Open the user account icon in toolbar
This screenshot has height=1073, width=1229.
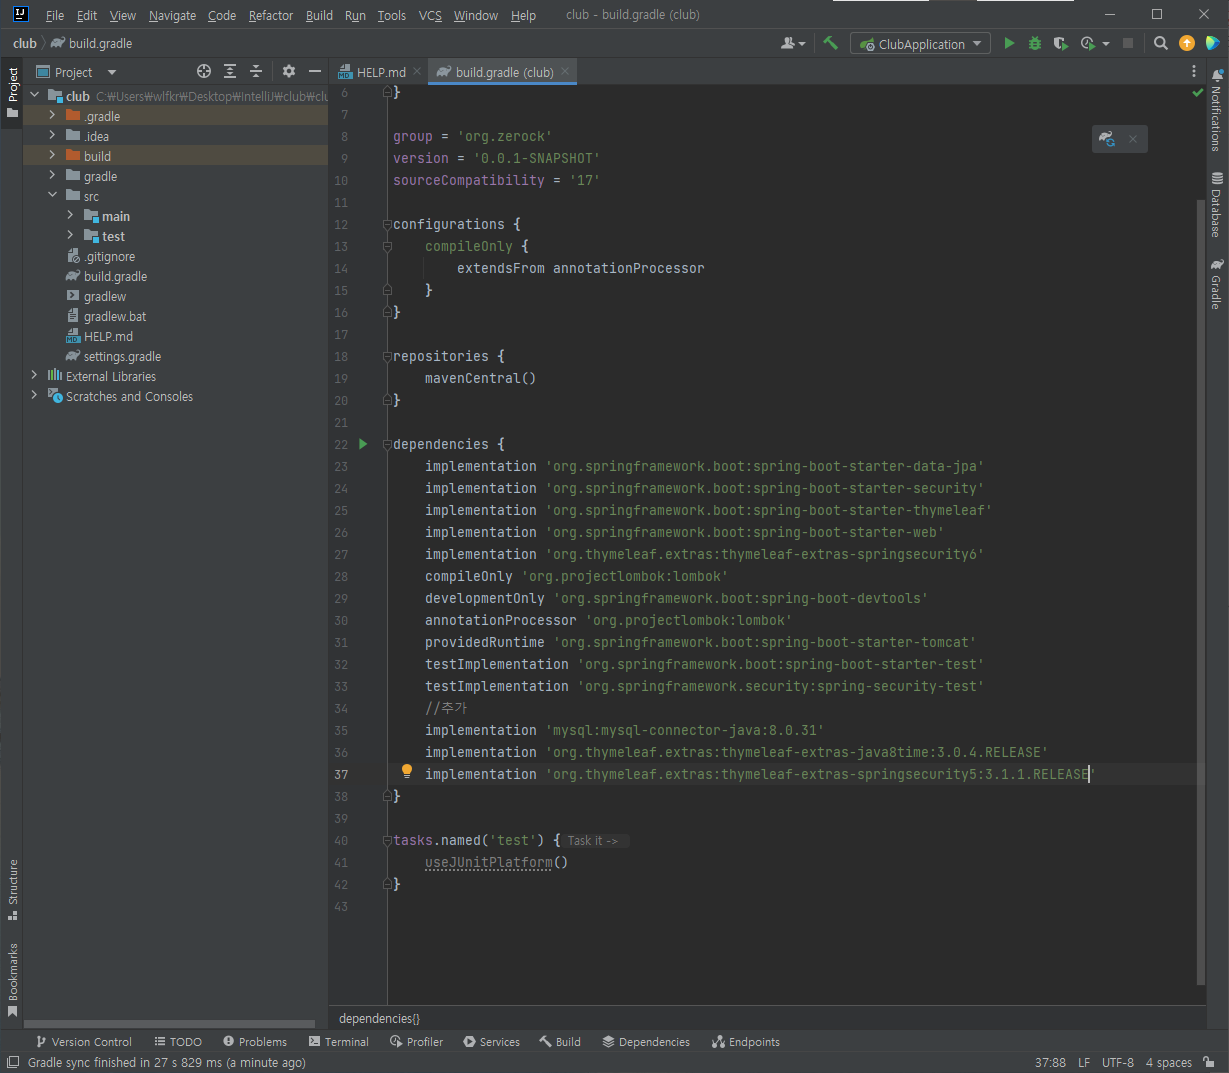coord(793,43)
